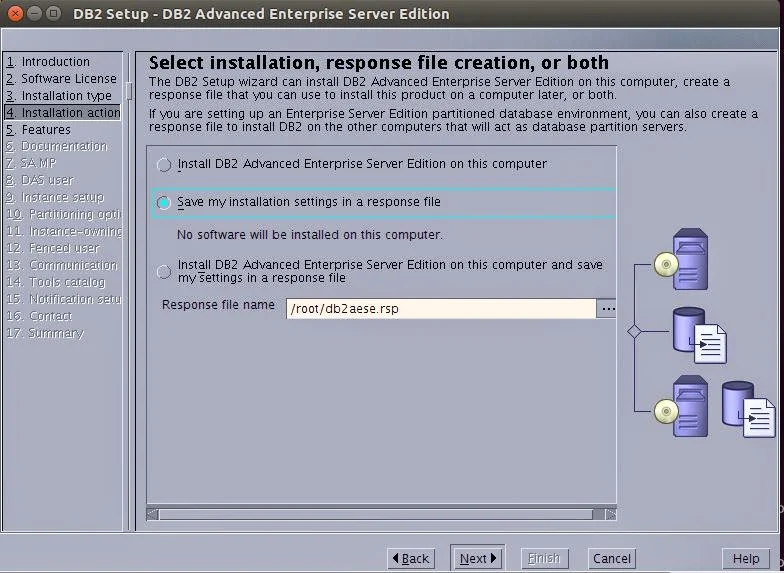Click step 16 Contact
784x573 pixels.
[39, 316]
